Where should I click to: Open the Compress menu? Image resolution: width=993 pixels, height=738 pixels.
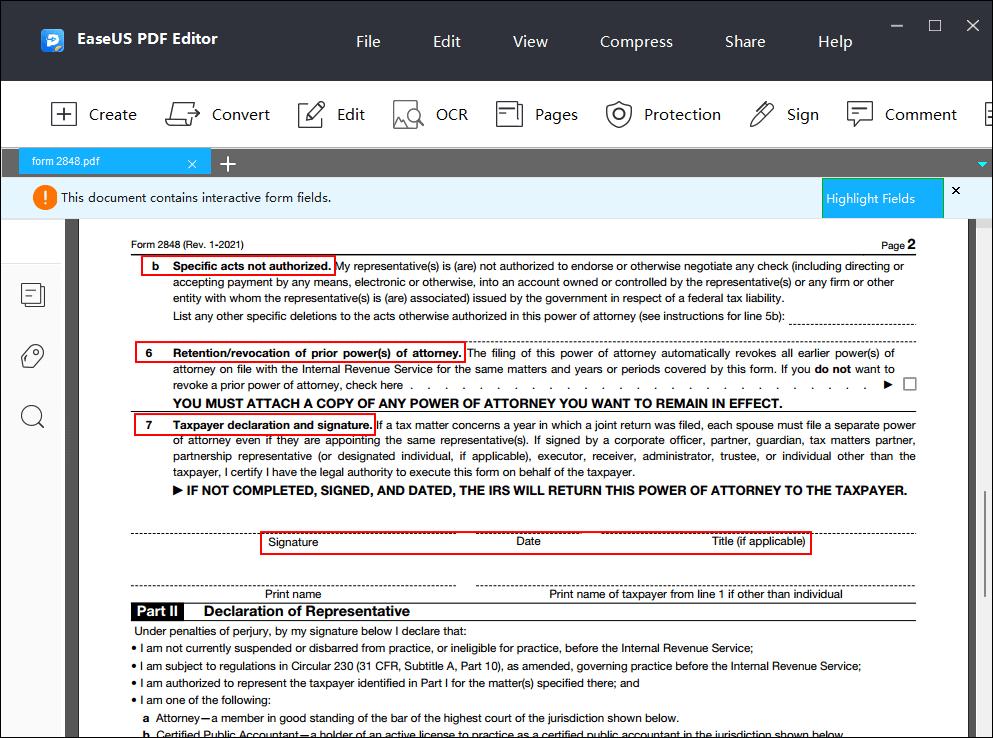(x=636, y=42)
